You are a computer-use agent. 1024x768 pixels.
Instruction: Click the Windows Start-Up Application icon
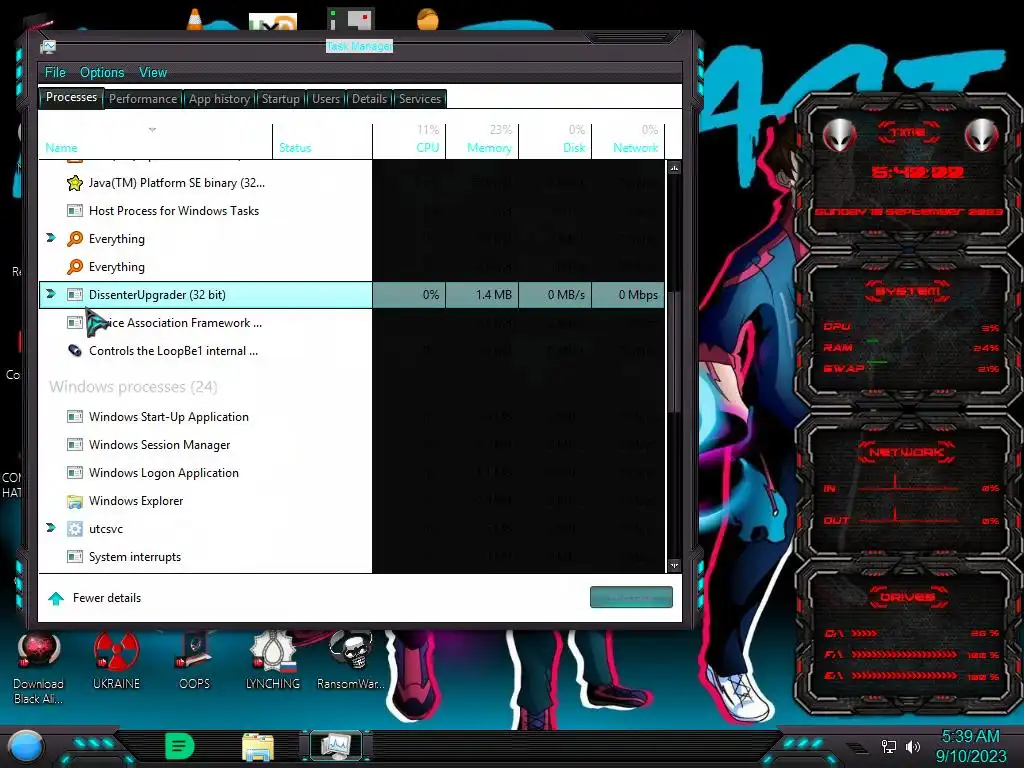coord(75,417)
